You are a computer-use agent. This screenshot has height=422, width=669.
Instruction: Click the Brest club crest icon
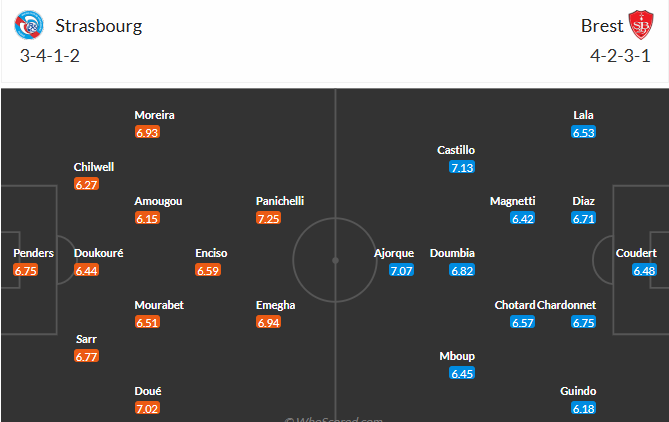[640, 26]
